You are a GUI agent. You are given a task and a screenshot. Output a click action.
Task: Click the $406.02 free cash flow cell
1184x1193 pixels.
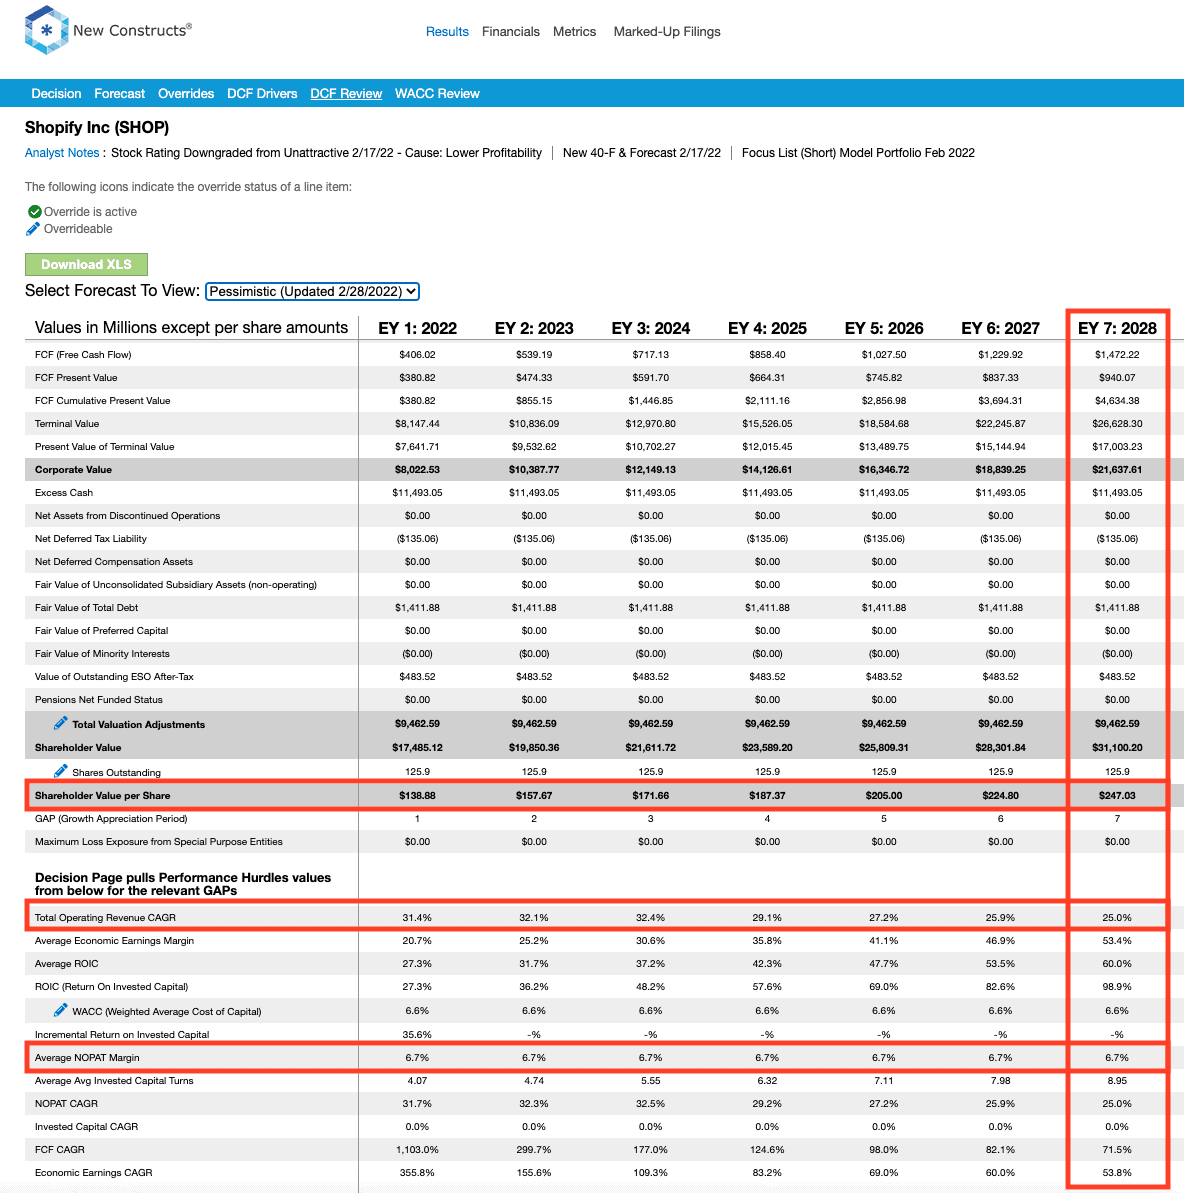coord(418,355)
